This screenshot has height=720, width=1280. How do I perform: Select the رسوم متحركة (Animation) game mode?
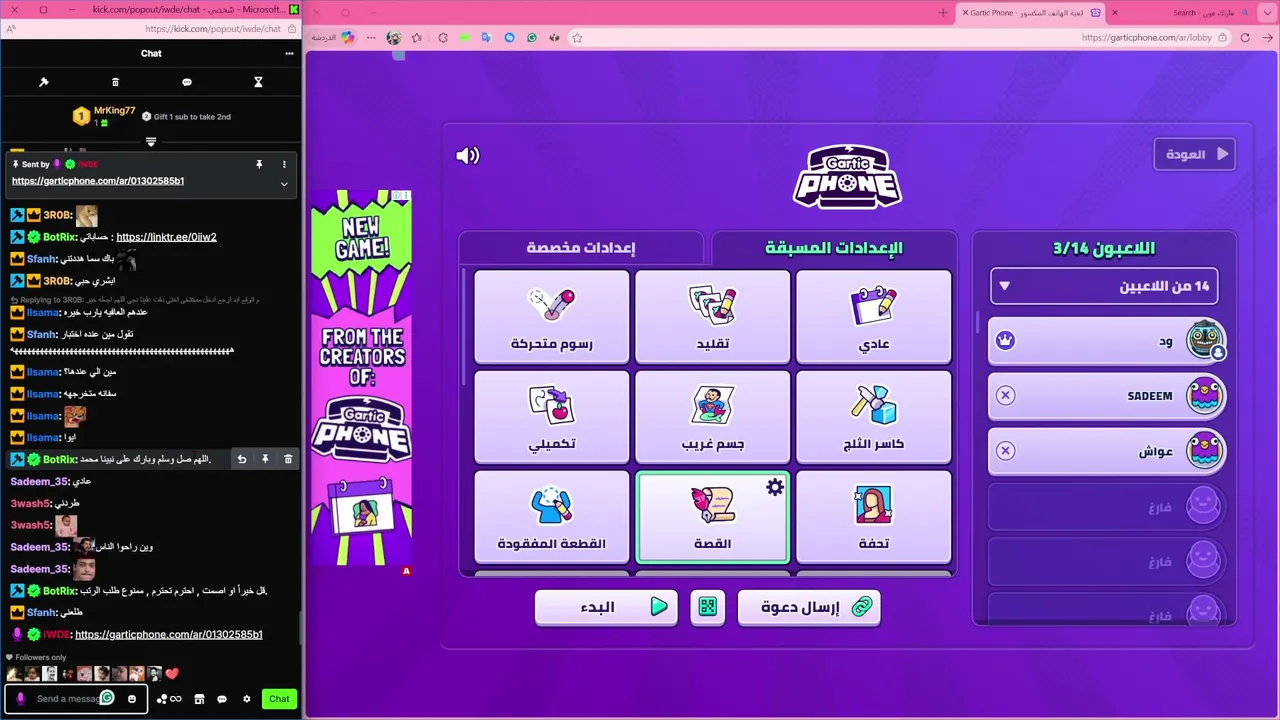tap(552, 317)
